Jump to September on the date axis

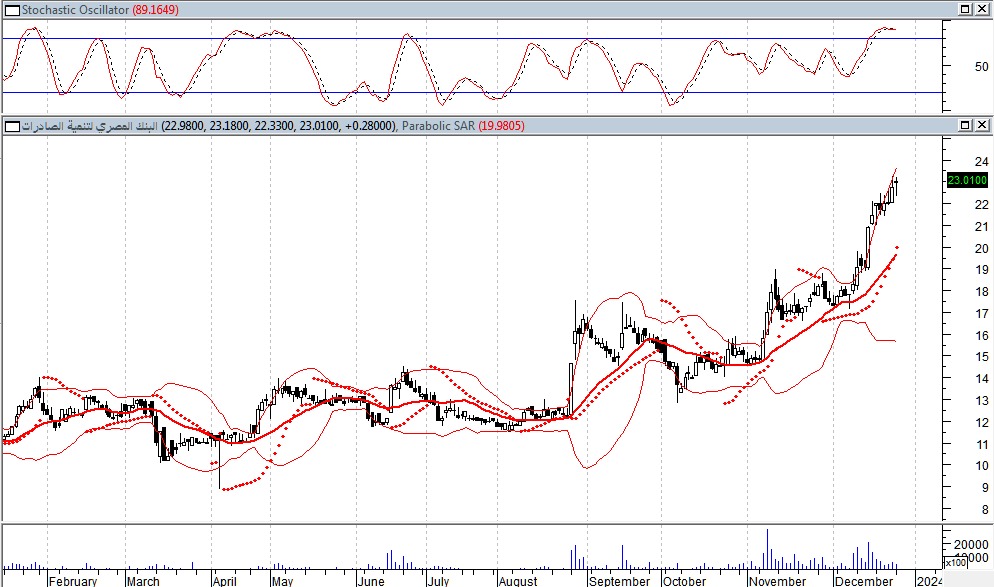[x=619, y=580]
